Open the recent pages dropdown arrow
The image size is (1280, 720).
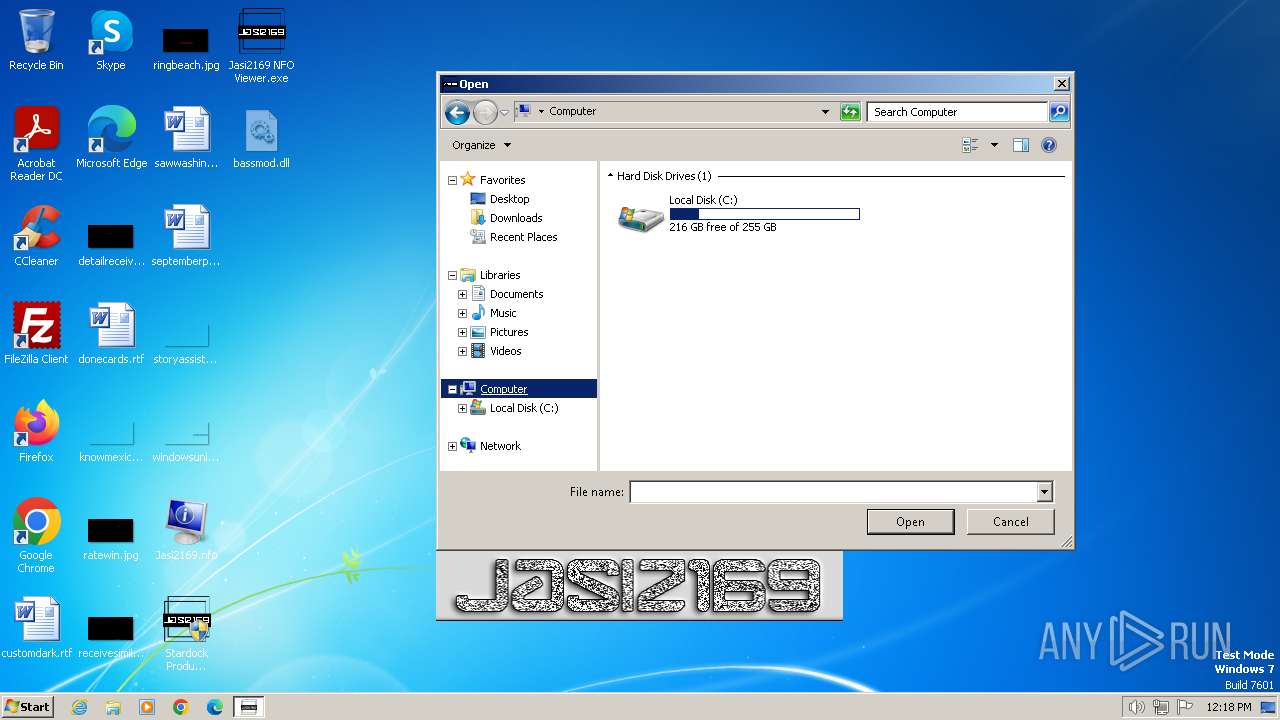tap(504, 112)
